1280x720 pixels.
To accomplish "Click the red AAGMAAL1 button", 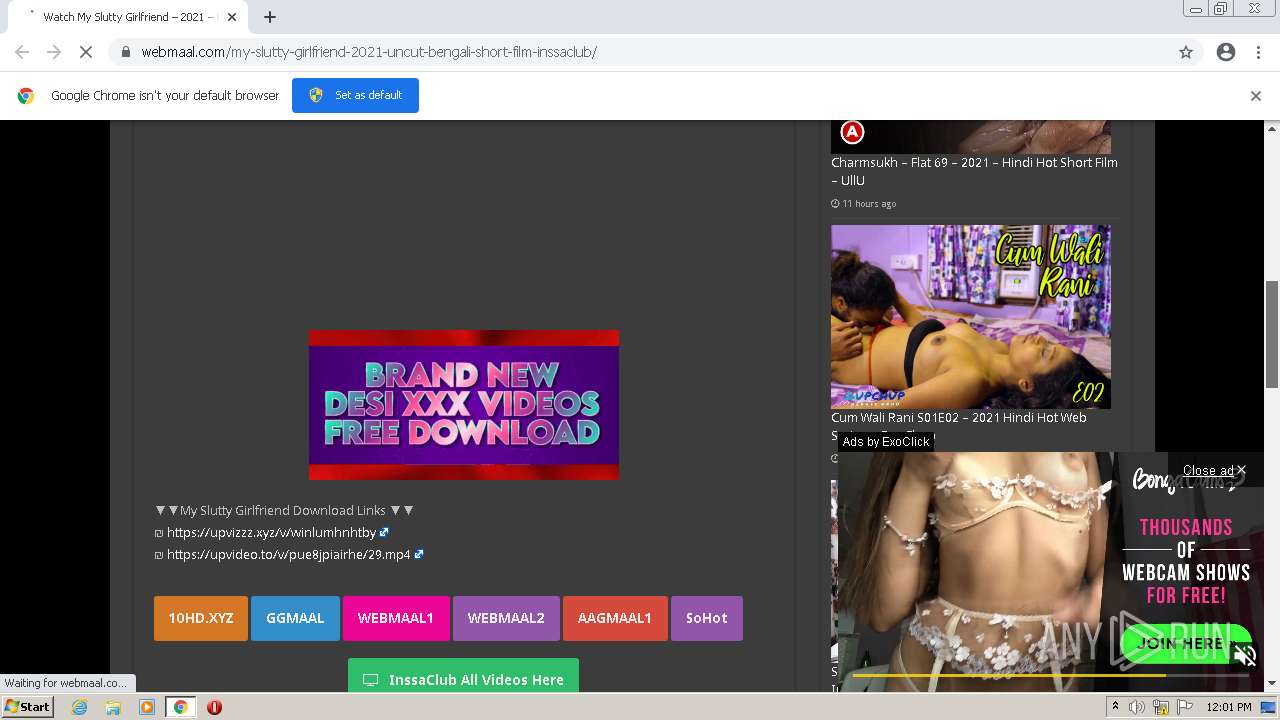I will click(x=615, y=618).
